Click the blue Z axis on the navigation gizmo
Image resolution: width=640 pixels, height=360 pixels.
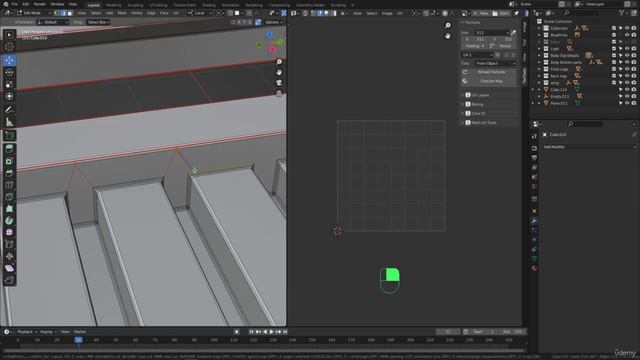coord(270,35)
